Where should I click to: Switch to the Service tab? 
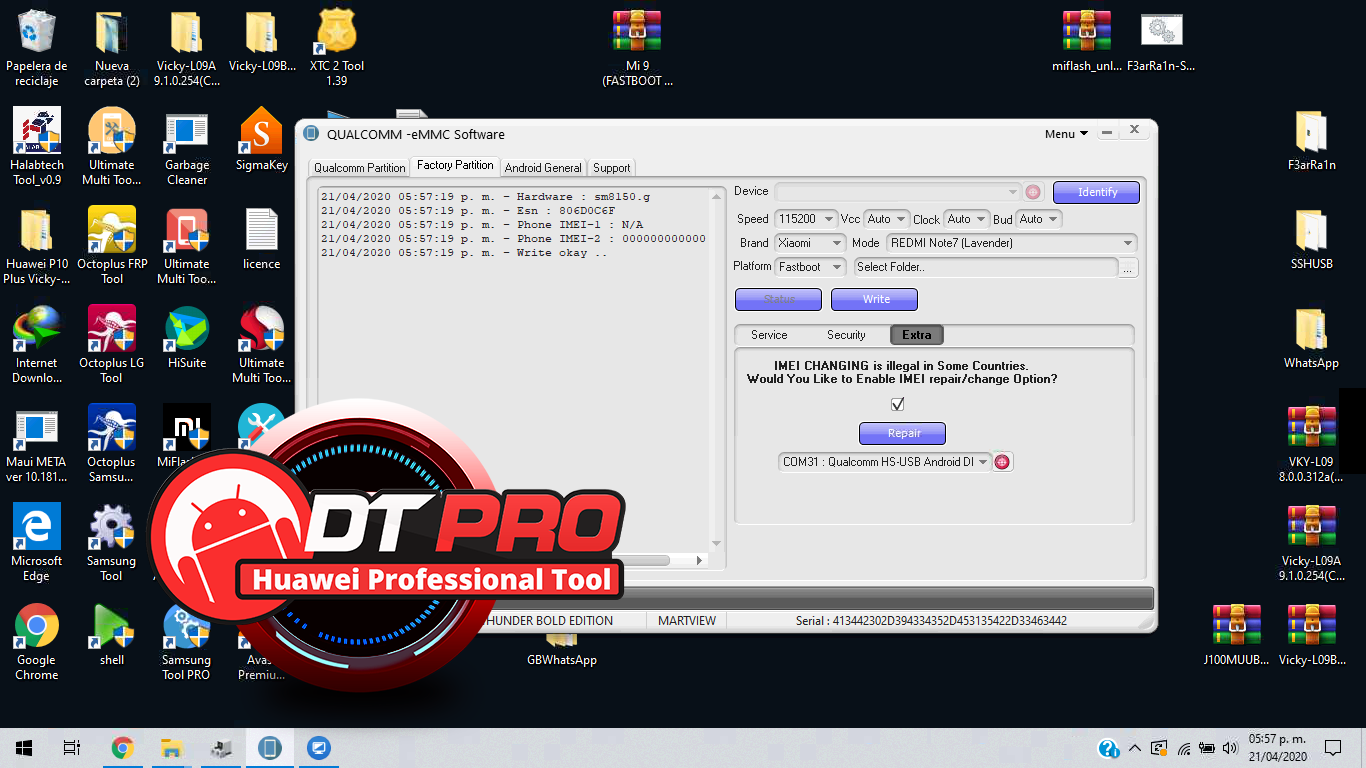pyautogui.click(x=769, y=335)
